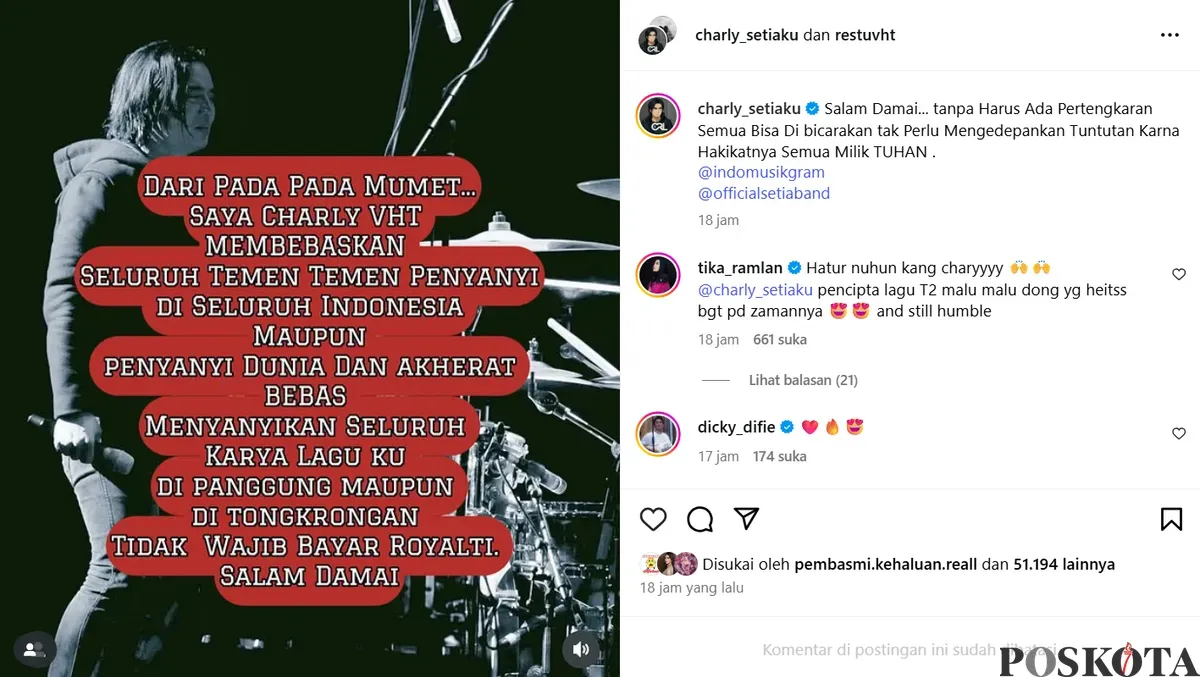
Task: Click charly_setiaku avatar beside caption
Action: (x=659, y=116)
